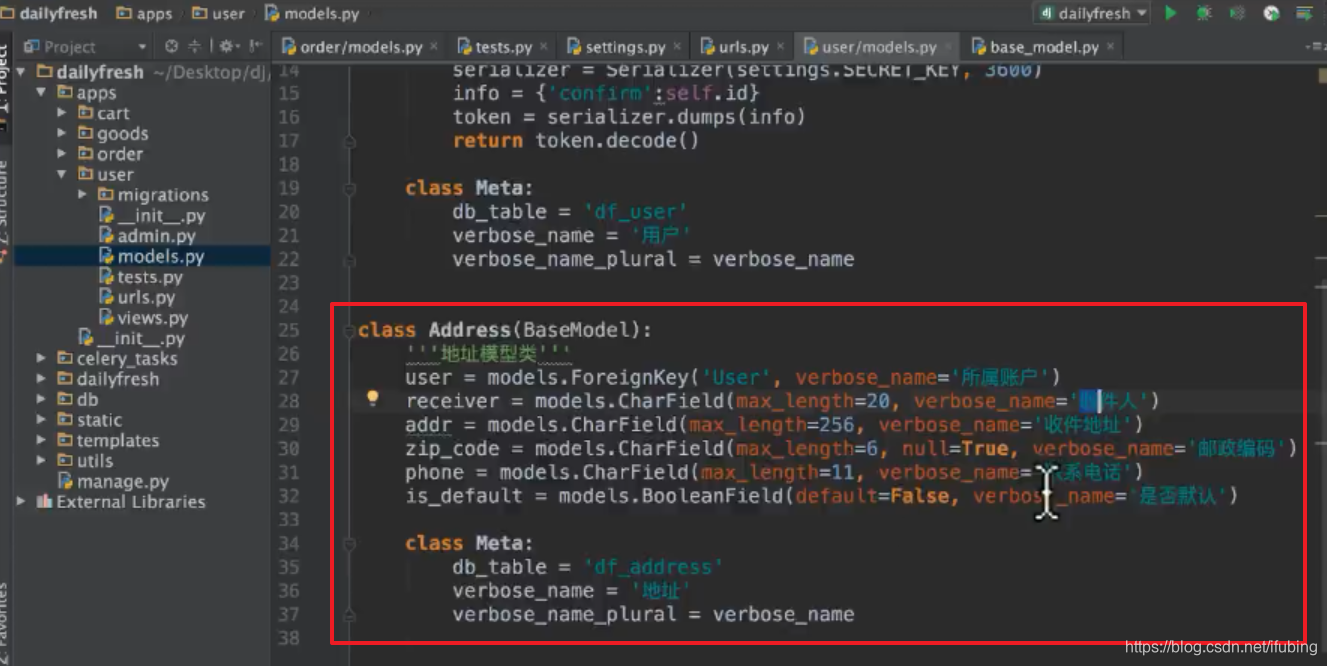Image resolution: width=1327 pixels, height=666 pixels.
Task: Select models.py in project tree
Action: [152, 257]
